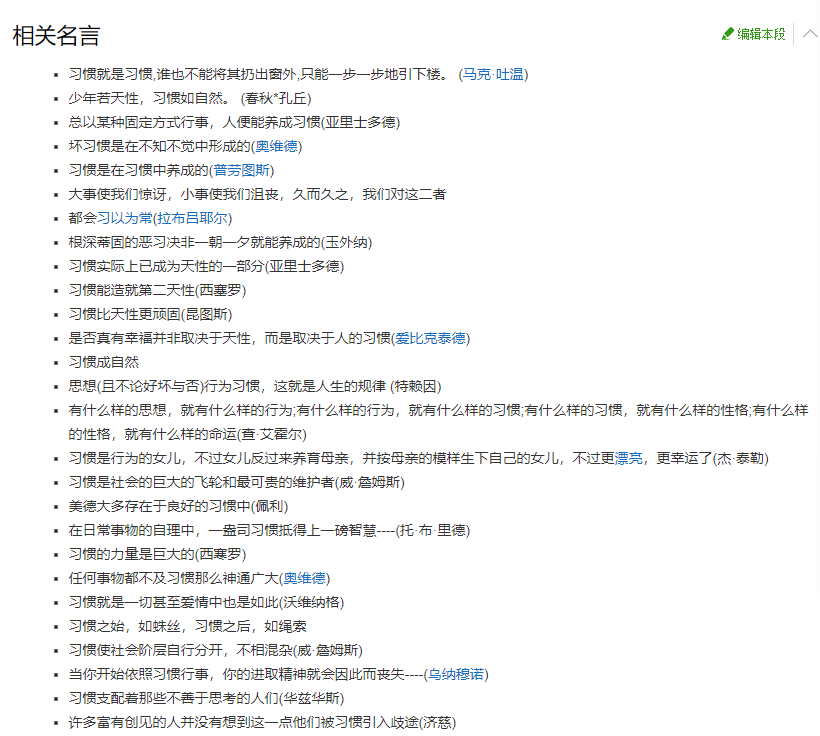Collapse the 相关名言 section with the chevron
This screenshot has height=736, width=820.
(x=811, y=34)
